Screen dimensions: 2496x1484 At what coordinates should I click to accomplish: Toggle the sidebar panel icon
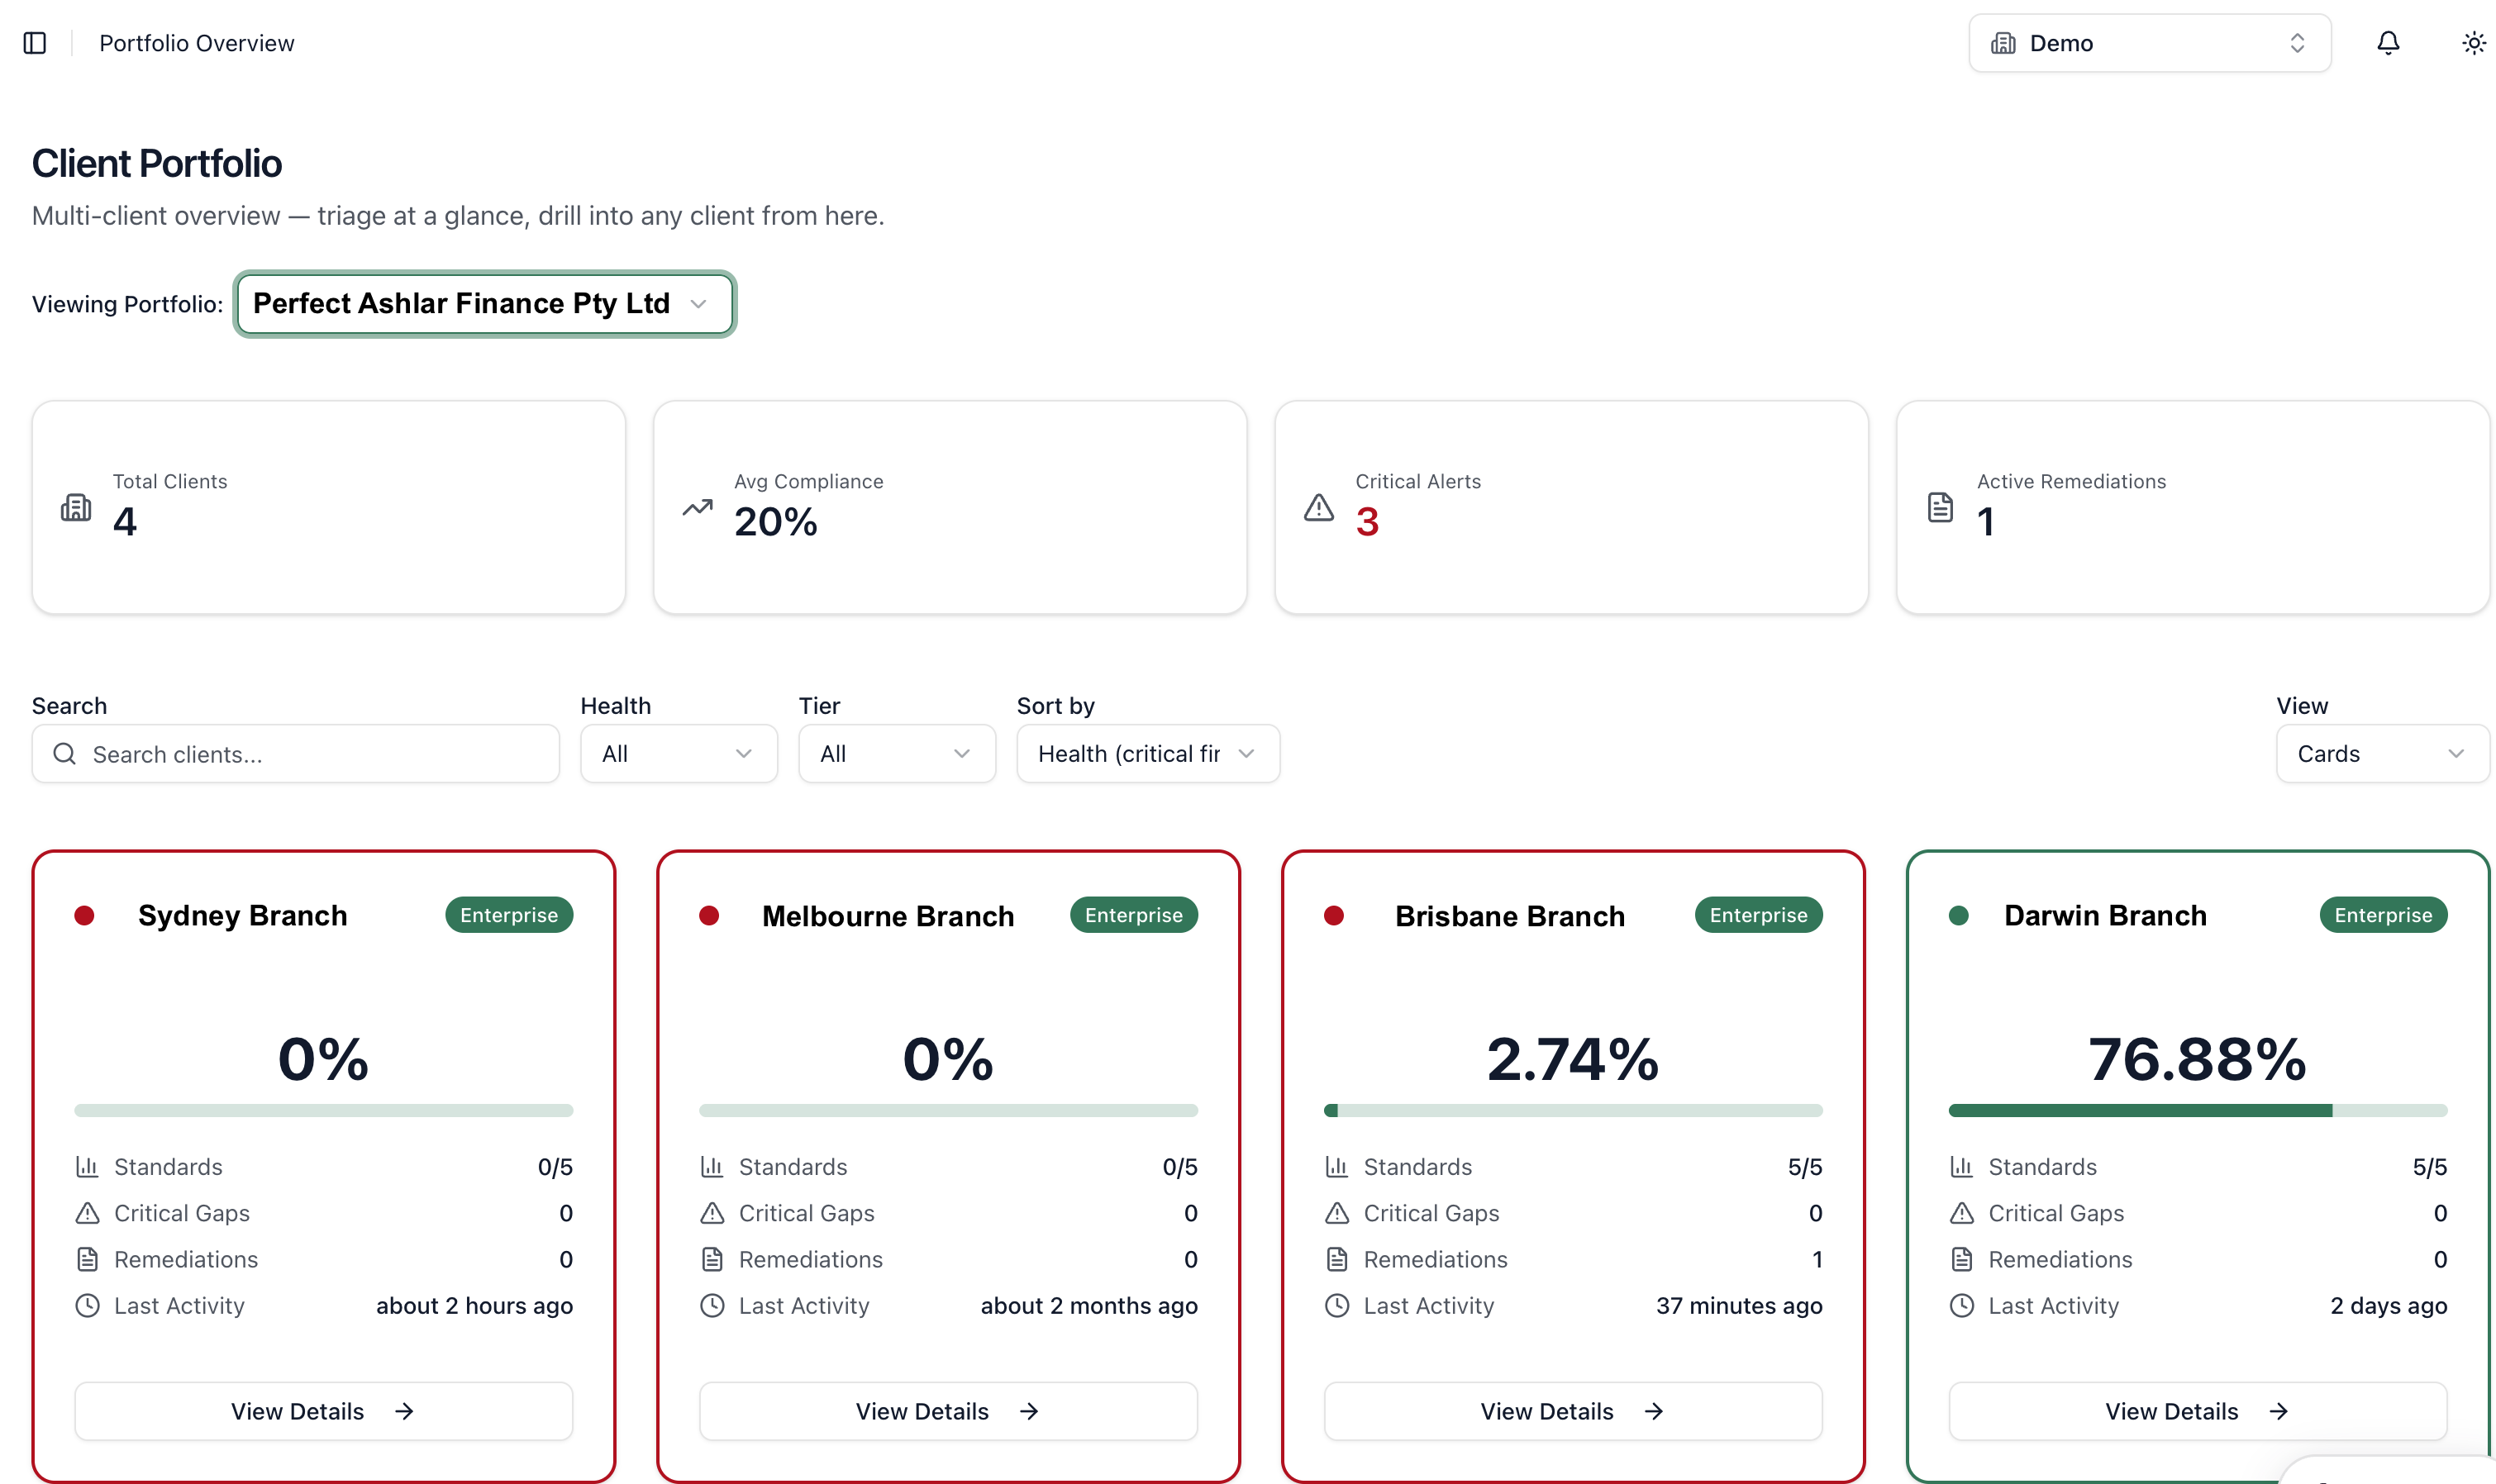coord(35,43)
